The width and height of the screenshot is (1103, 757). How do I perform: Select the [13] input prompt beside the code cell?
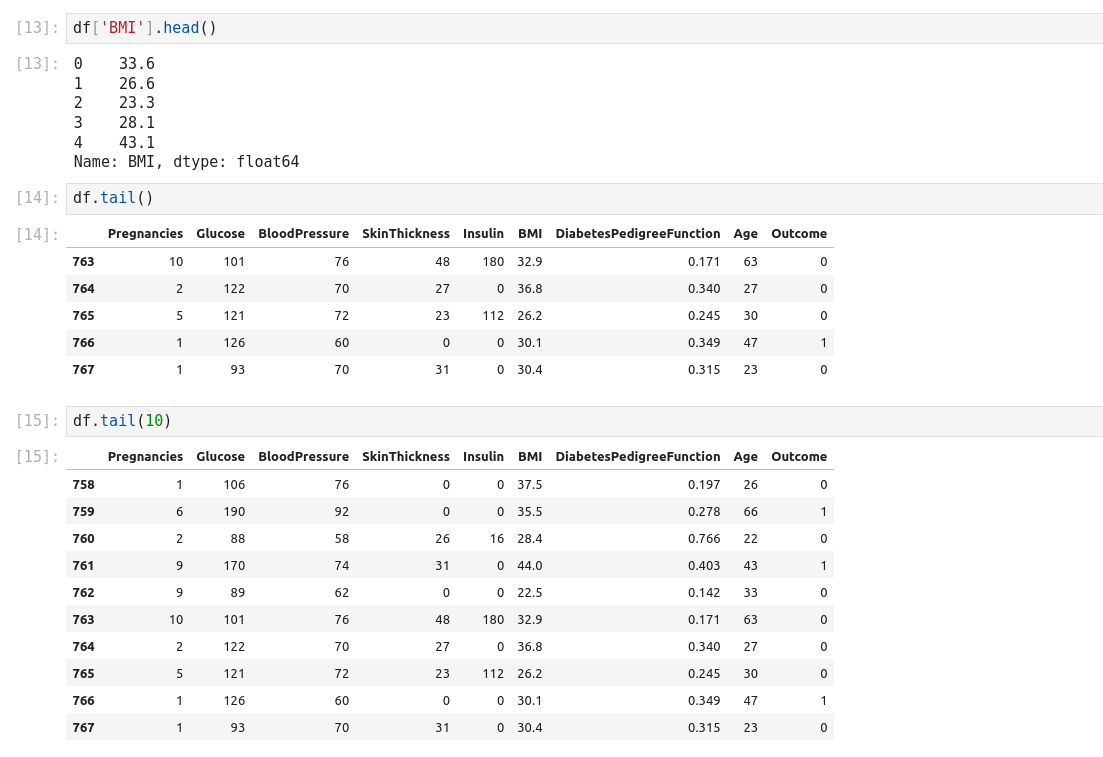(x=37, y=28)
